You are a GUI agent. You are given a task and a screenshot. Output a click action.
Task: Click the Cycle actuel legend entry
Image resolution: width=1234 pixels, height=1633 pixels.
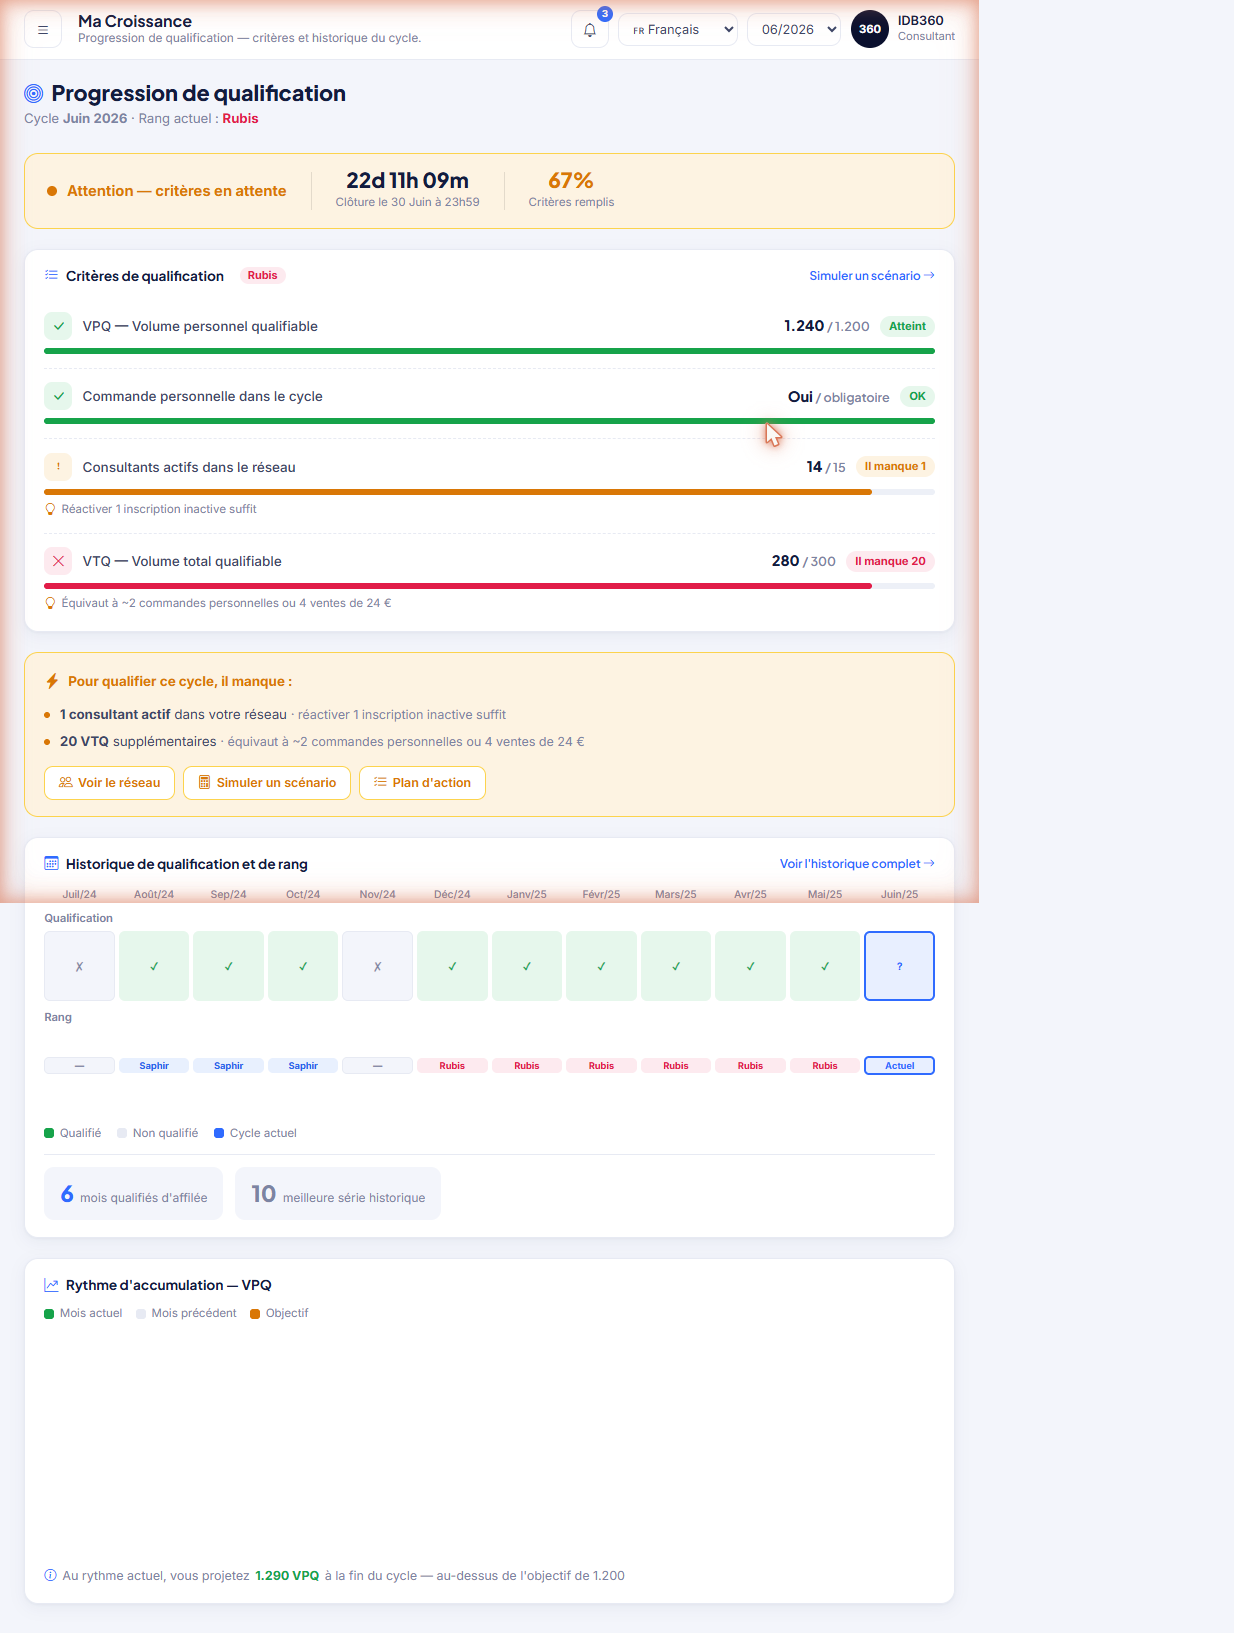click(x=255, y=1133)
